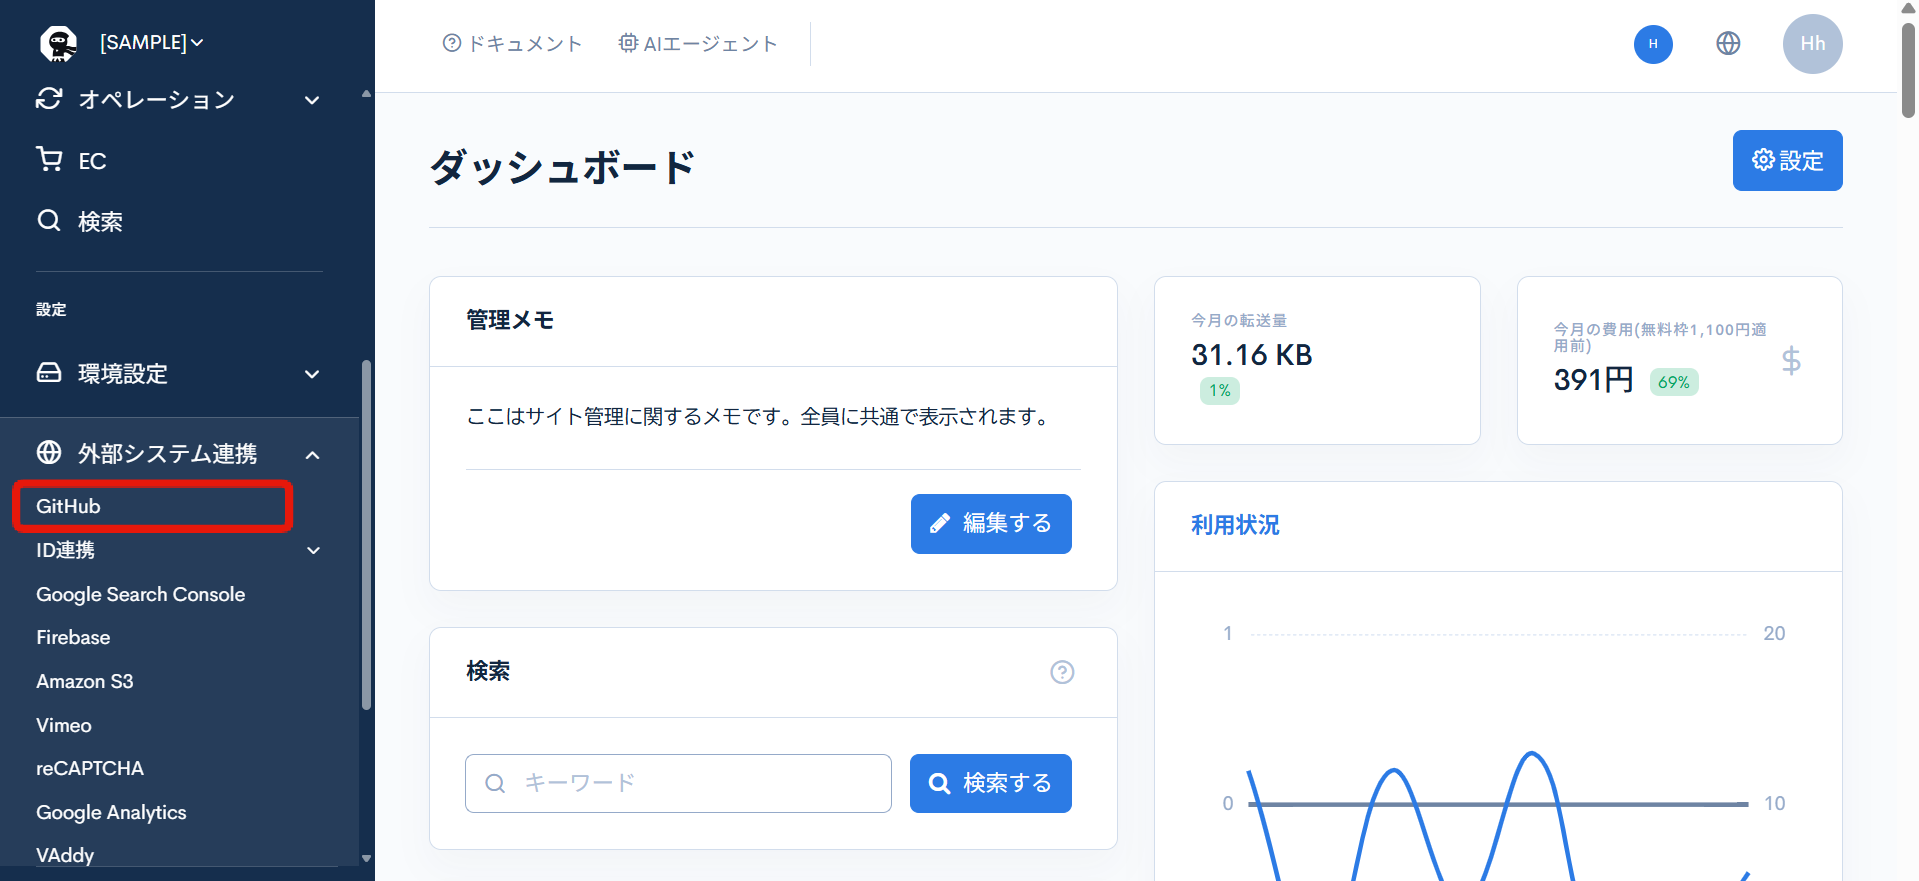
Task: Click the dollar sign cost icon
Action: coord(1791,360)
